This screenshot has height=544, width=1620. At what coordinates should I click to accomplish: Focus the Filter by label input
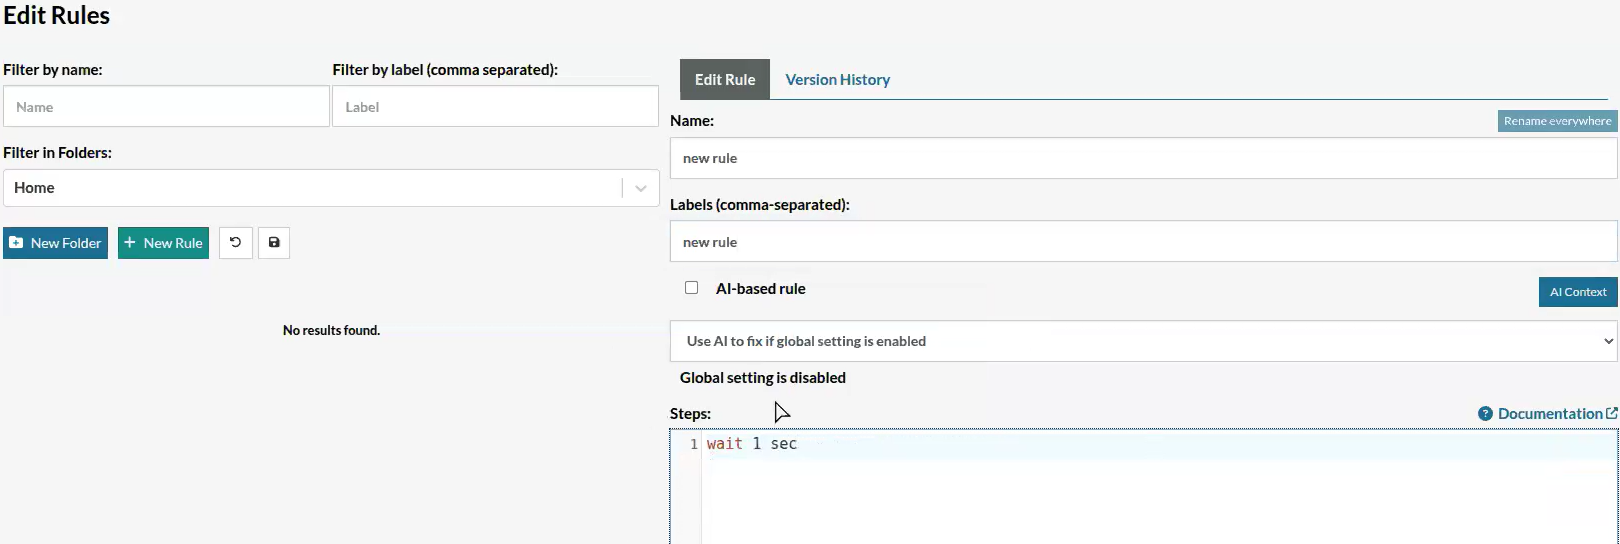tap(495, 106)
